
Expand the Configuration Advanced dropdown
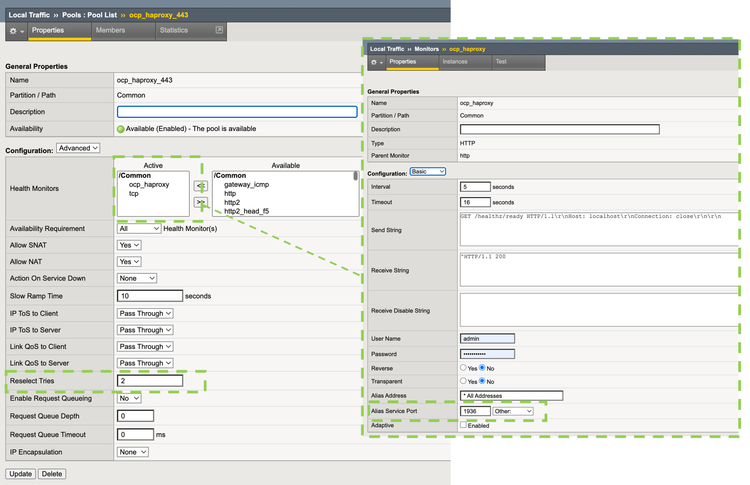point(79,148)
